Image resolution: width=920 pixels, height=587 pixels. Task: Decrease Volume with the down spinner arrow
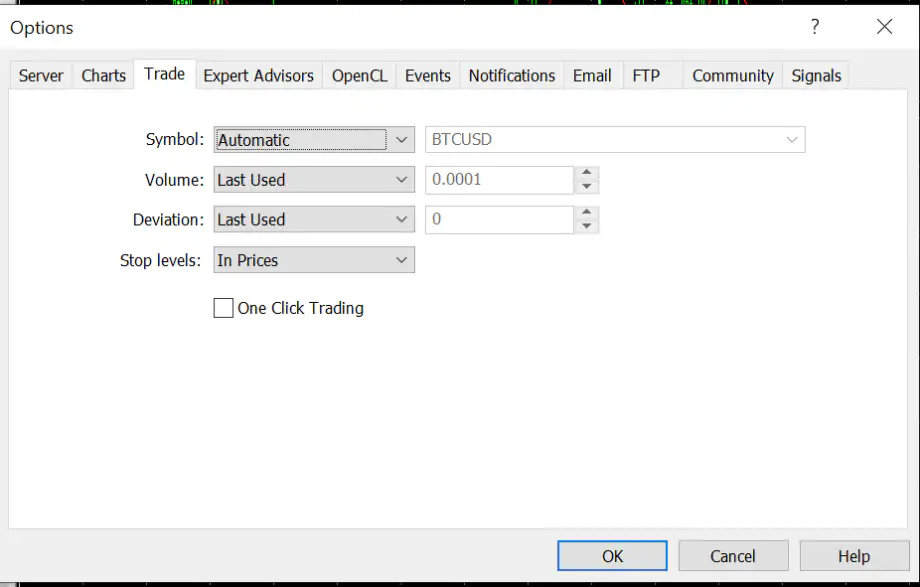click(x=587, y=187)
